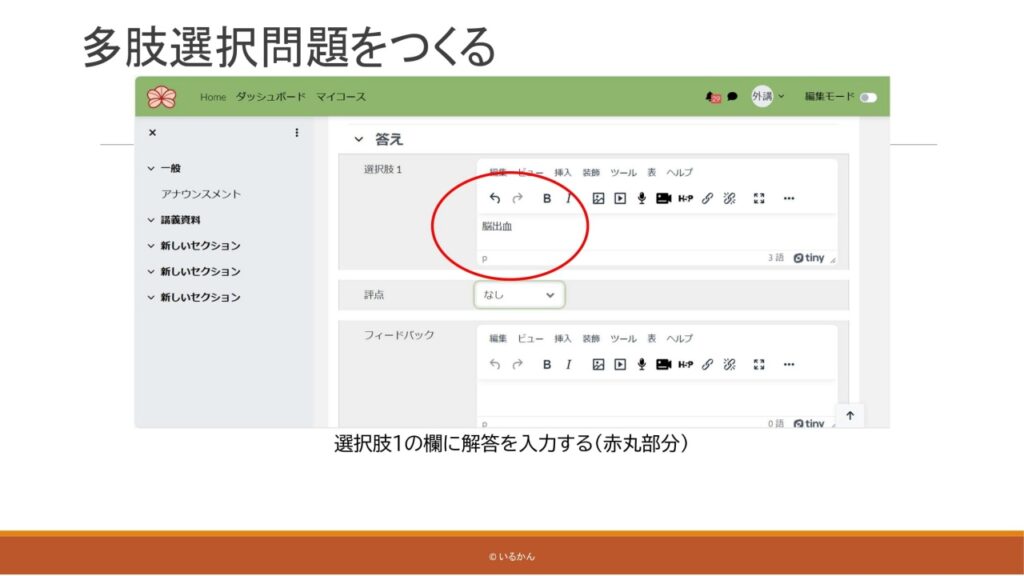Insert an image in the 選択肢1 editor
The height and width of the screenshot is (576, 1024).
coord(598,198)
